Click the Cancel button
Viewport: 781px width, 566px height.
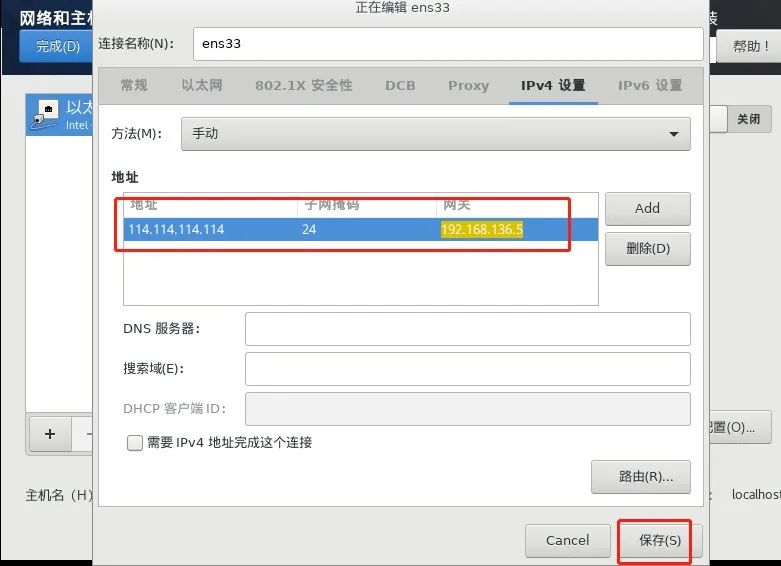(567, 541)
